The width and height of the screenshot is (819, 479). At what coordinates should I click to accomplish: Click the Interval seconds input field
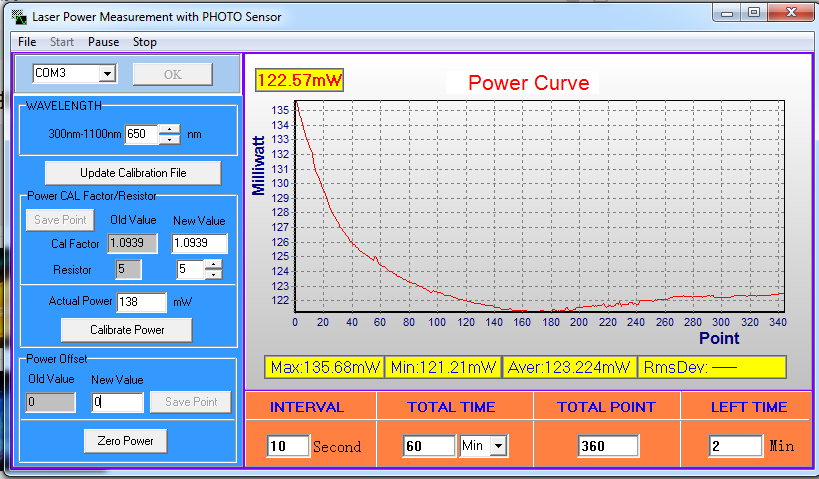[x=288, y=446]
